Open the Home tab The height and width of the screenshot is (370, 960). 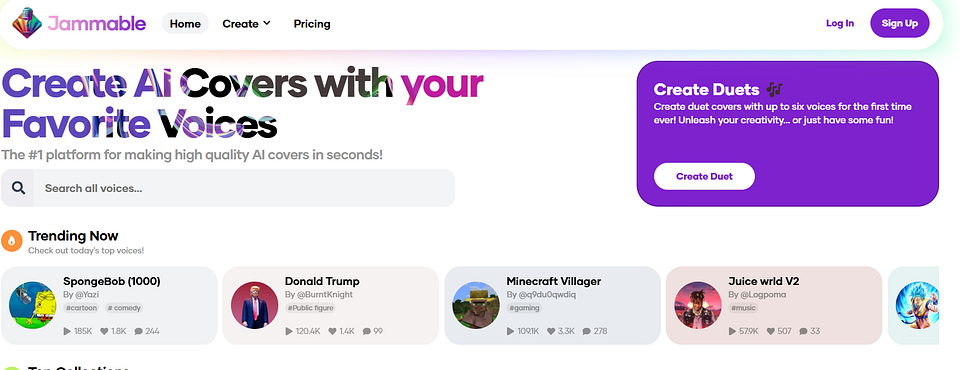[185, 24]
